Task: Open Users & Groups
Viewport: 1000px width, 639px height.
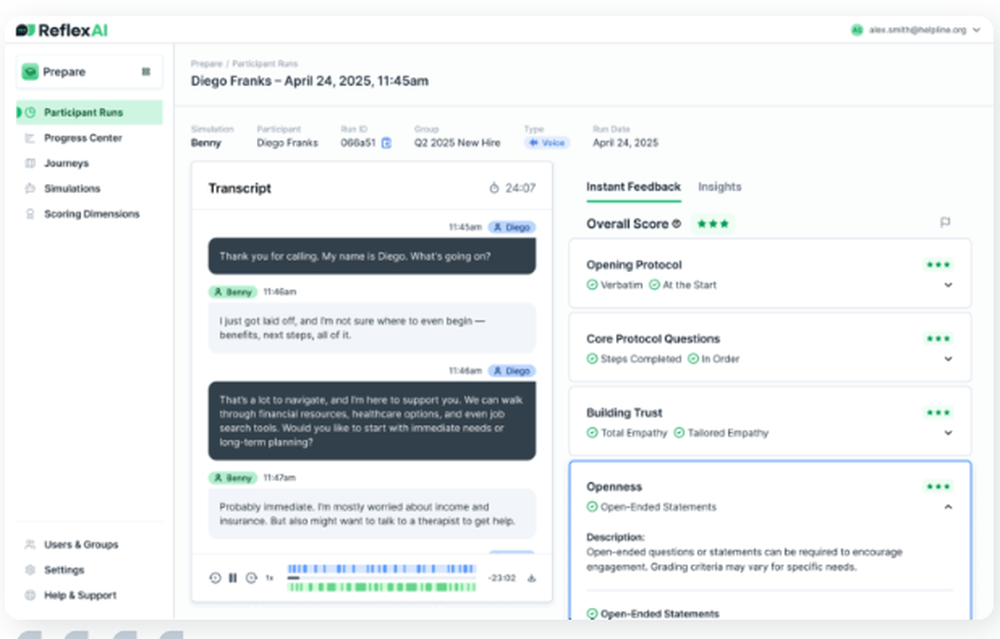Action: point(81,545)
